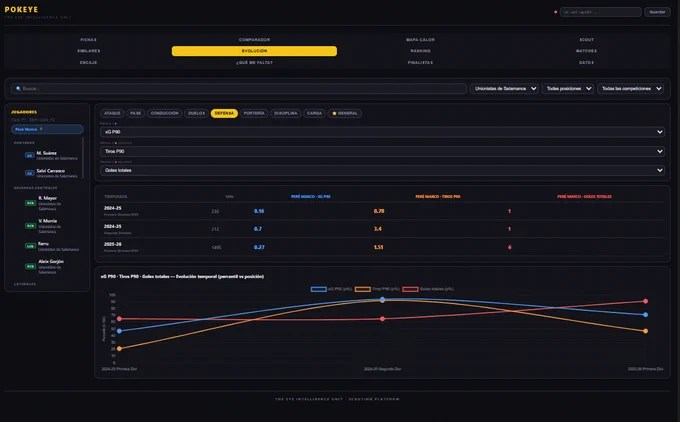Click the Pere Marco xG P90 column header
Viewport: 680px width, 422px height.
point(311,196)
